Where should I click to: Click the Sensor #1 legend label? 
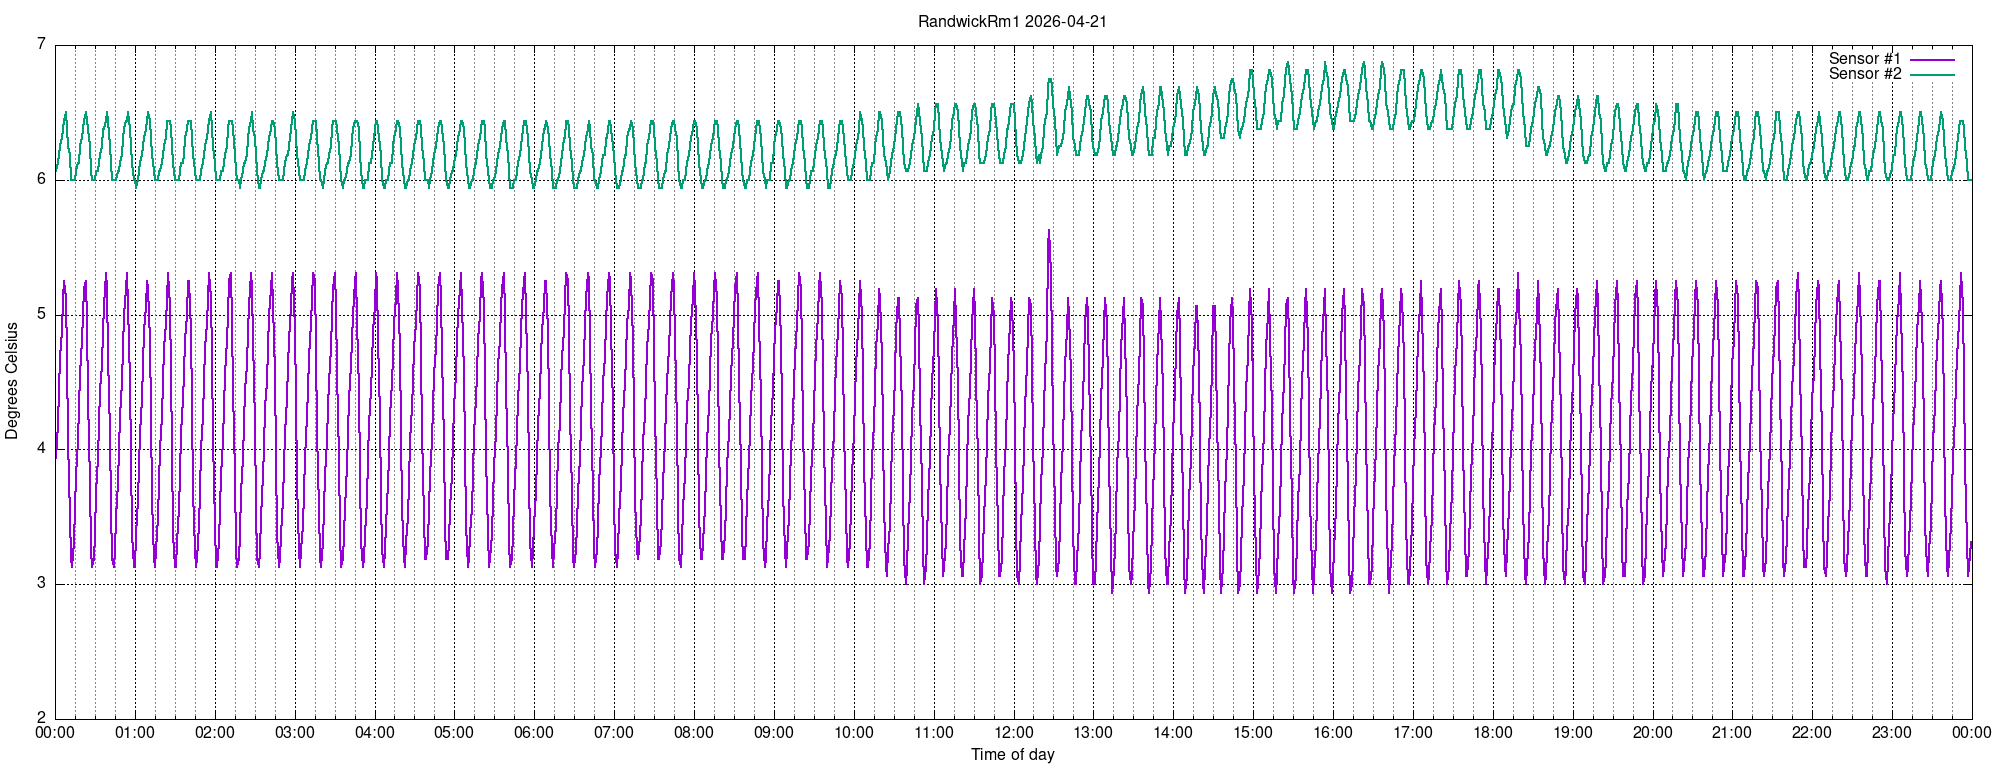(1865, 59)
